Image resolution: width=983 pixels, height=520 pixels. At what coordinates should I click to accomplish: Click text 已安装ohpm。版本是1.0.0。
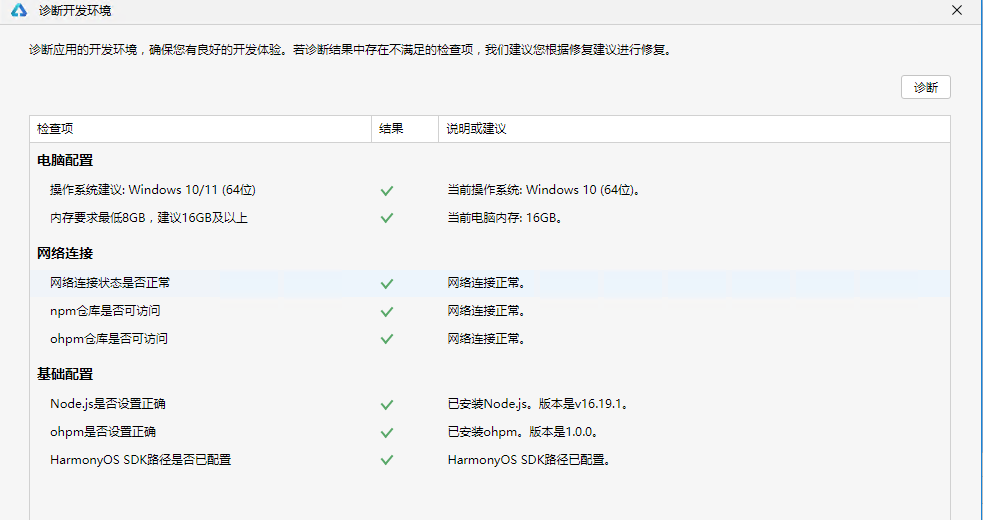(x=525, y=432)
